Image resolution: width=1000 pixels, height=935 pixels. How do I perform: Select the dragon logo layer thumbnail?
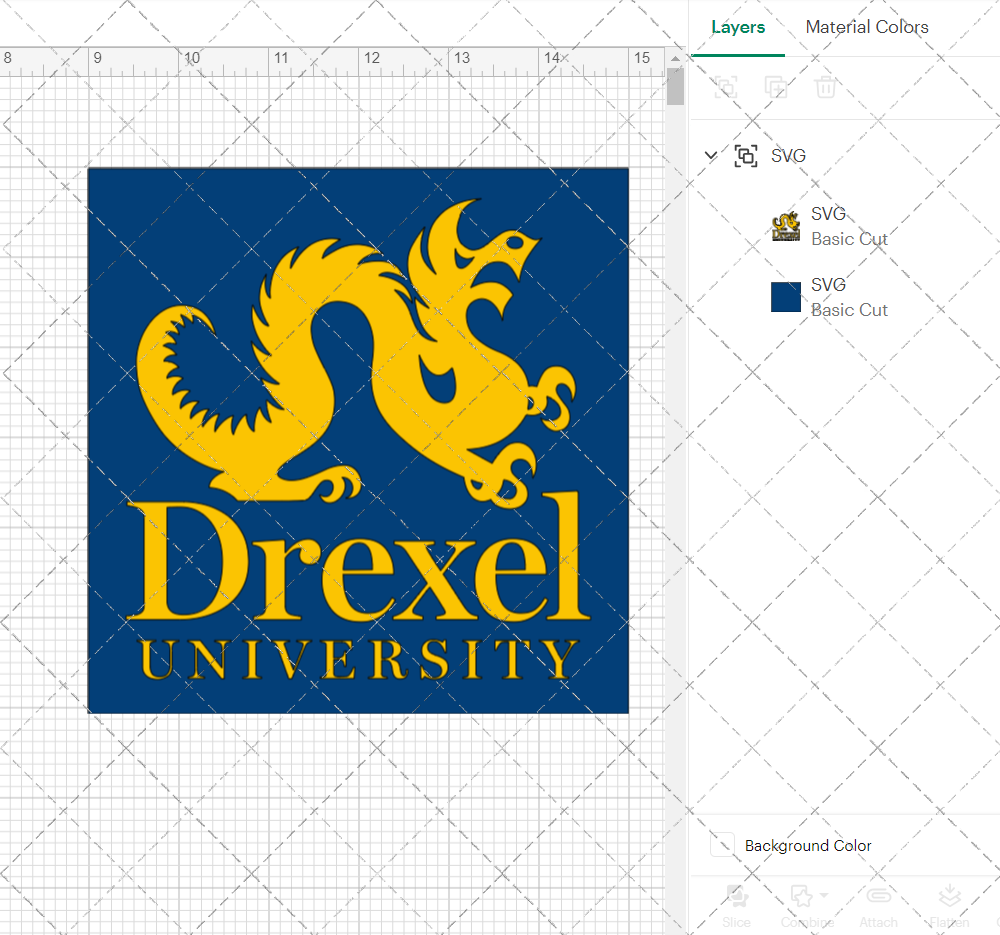786,226
